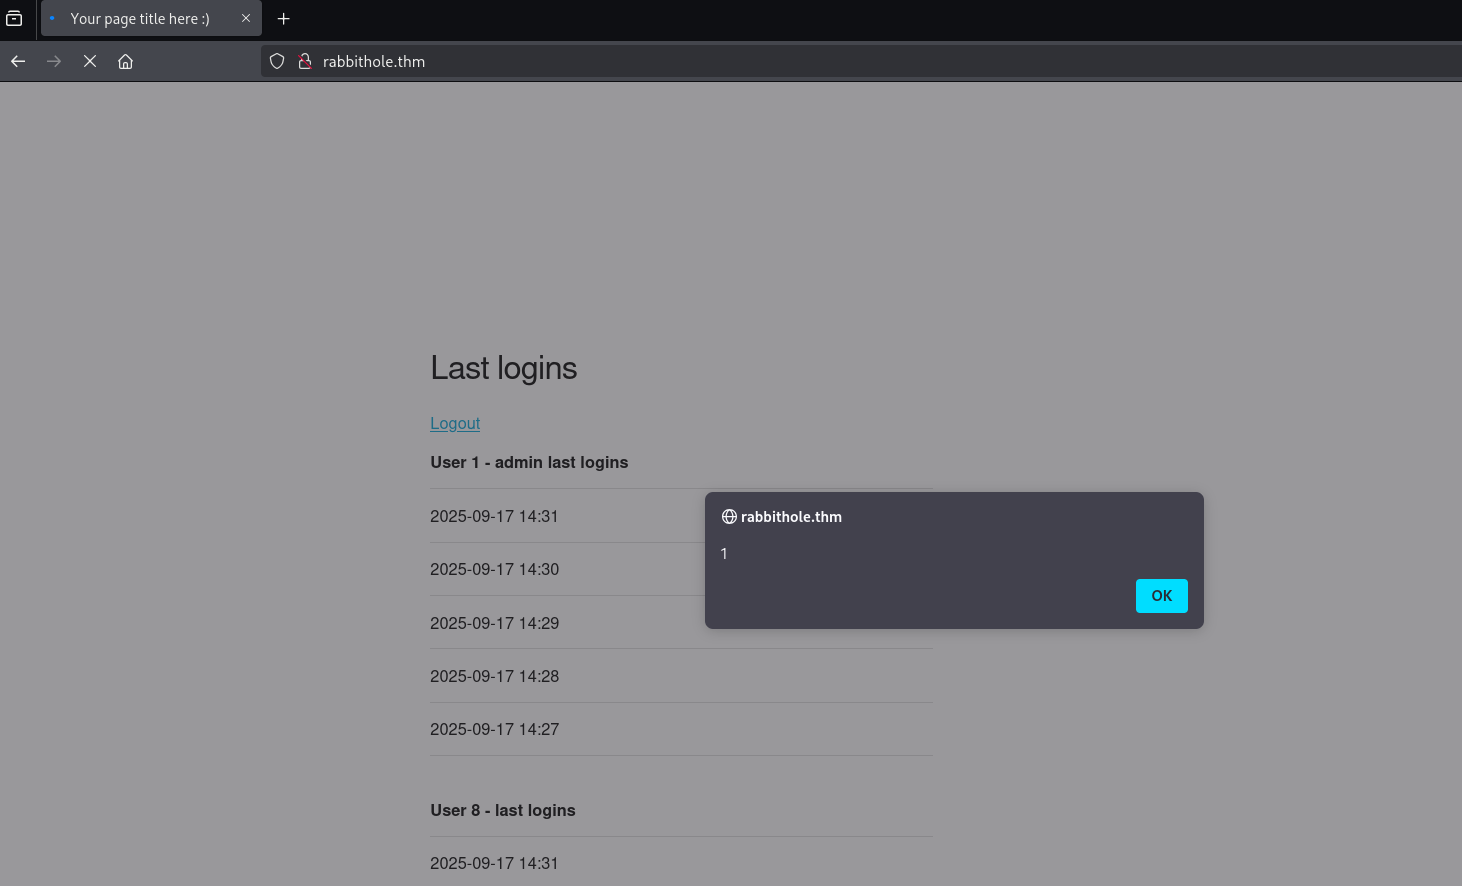Image resolution: width=1462 pixels, height=886 pixels.
Task: Close the current browser tab
Action: [x=246, y=18]
